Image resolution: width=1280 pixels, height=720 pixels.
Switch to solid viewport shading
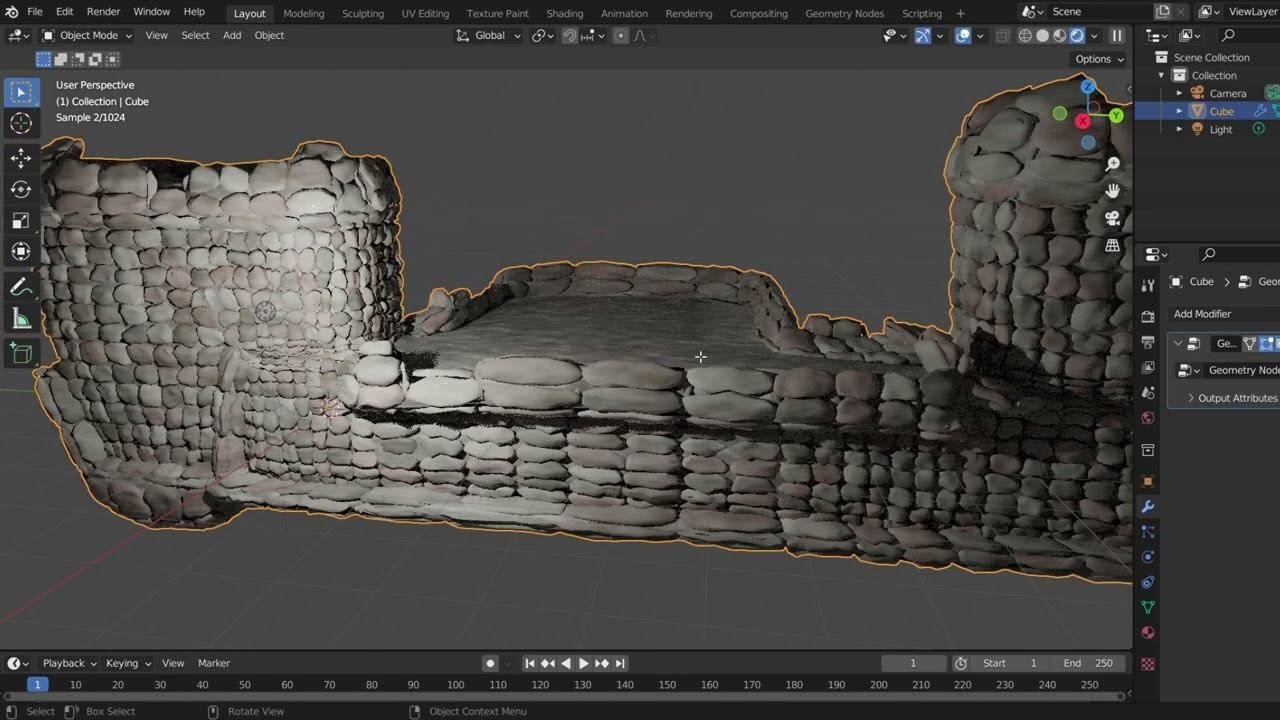coord(1042,35)
